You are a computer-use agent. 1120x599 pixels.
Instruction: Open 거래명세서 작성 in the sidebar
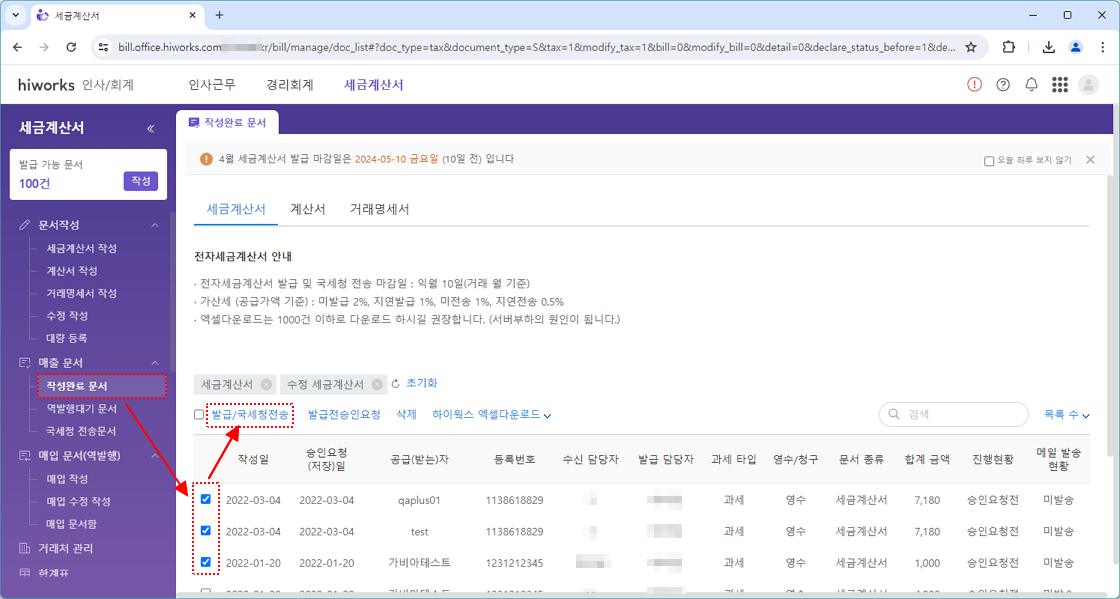pyautogui.click(x=81, y=293)
